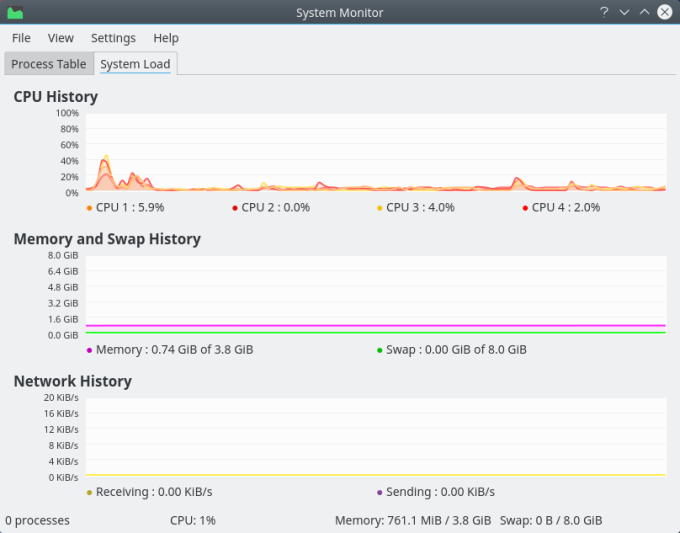
Task: Switch to the Process Table tab
Action: (x=48, y=64)
